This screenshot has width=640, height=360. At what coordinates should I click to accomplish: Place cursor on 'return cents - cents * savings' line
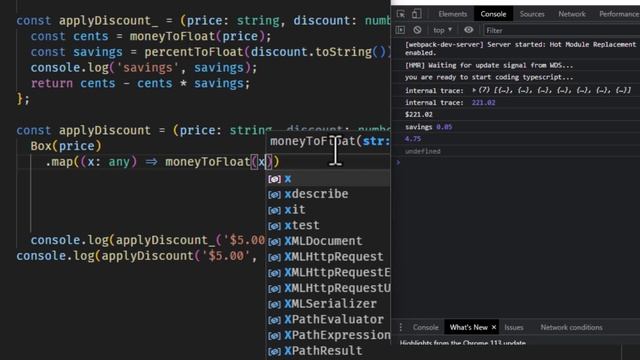140,84
